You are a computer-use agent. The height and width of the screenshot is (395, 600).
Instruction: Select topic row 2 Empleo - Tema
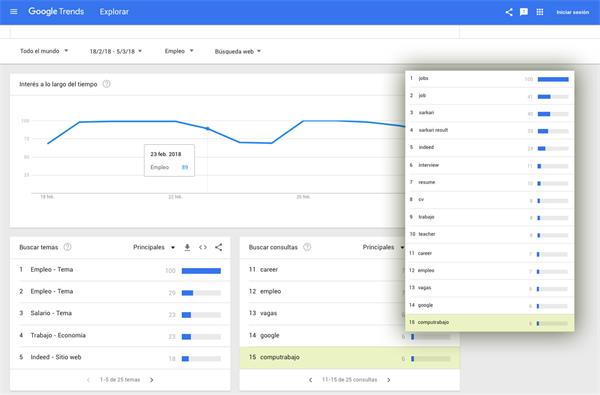pyautogui.click(x=120, y=292)
